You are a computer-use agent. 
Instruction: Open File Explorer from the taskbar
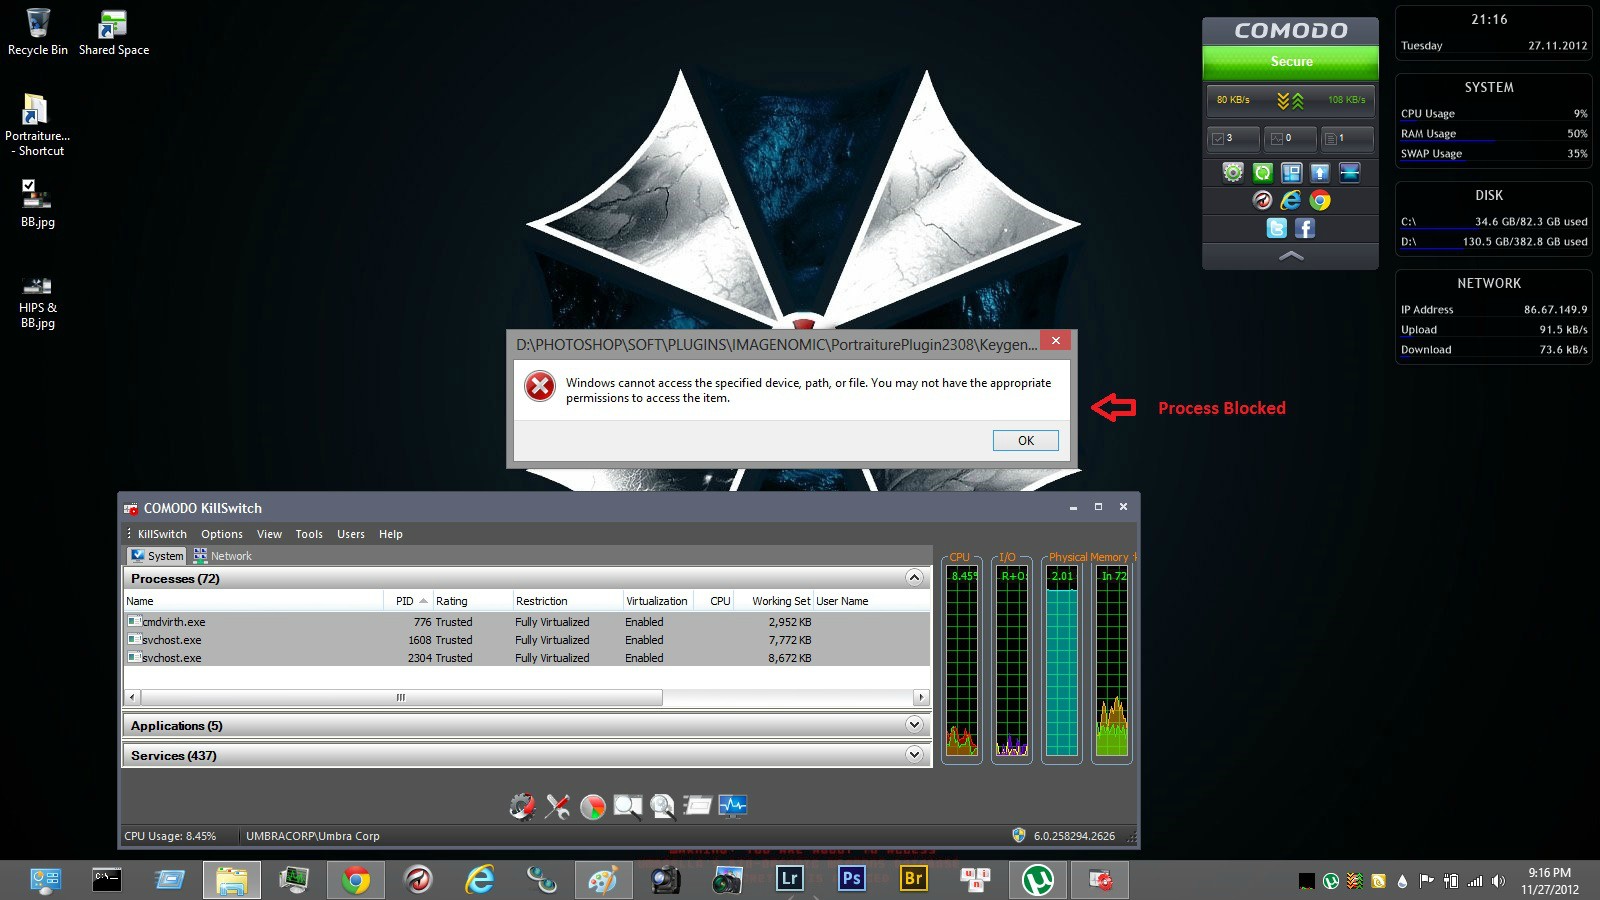point(232,880)
